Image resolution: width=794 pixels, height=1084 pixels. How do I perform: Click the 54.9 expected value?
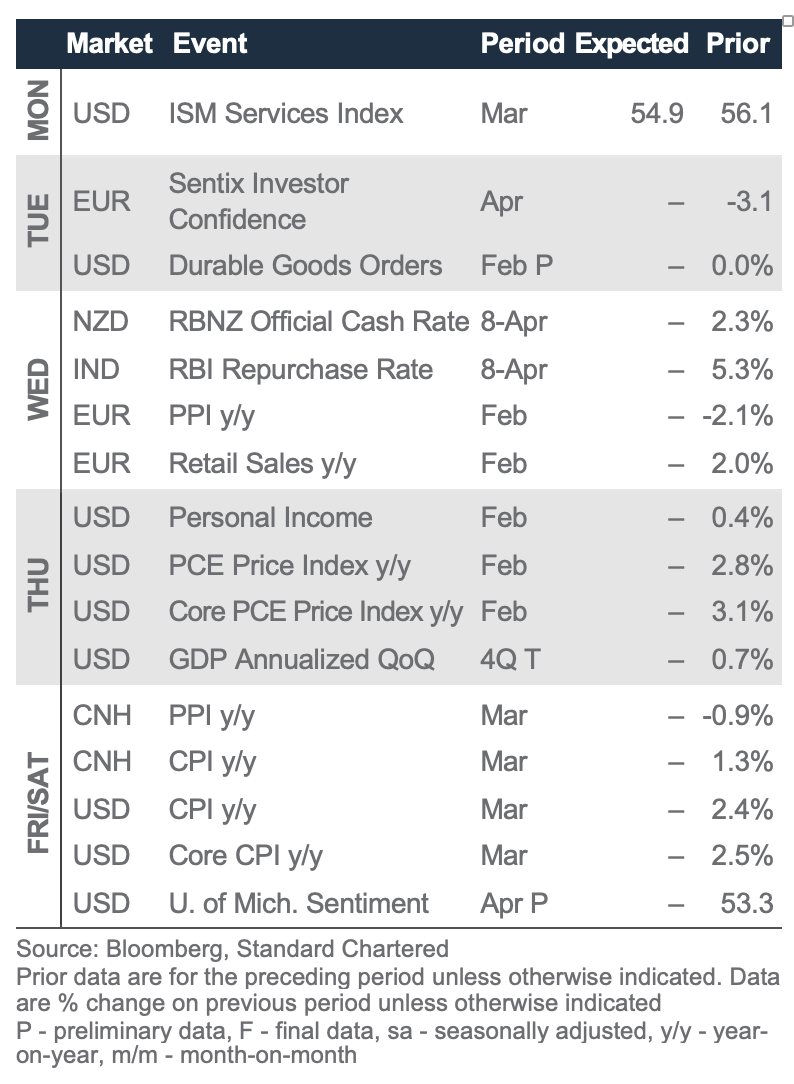click(x=657, y=112)
